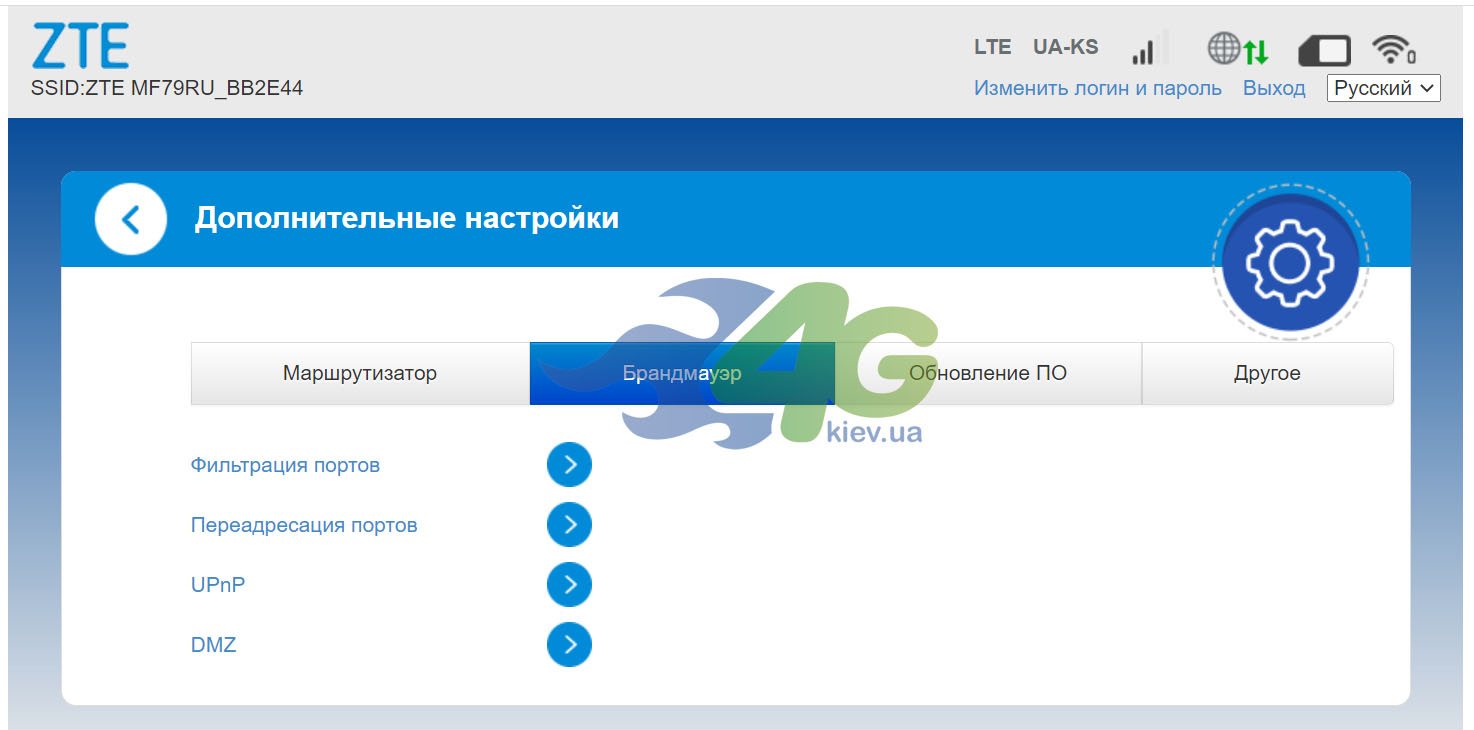
Task: Open the Переадресация портов link
Action: coord(304,525)
